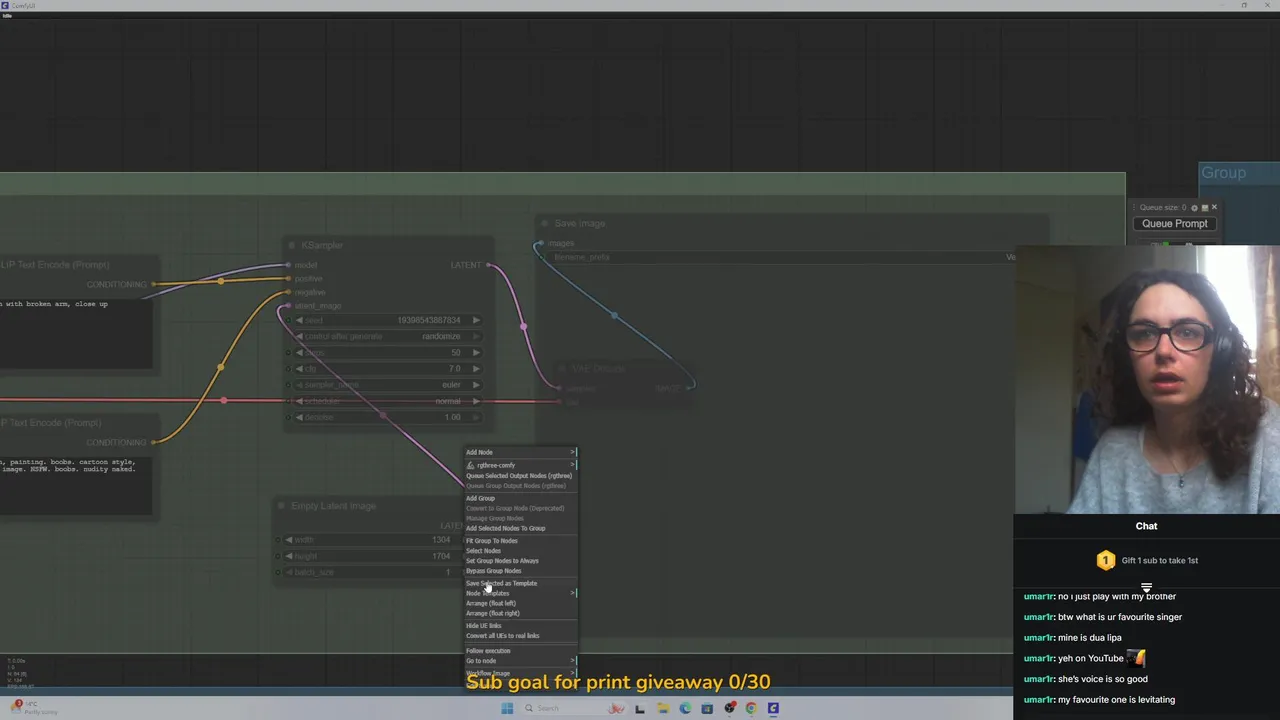Click the denoise 1.00 value field

point(388,417)
